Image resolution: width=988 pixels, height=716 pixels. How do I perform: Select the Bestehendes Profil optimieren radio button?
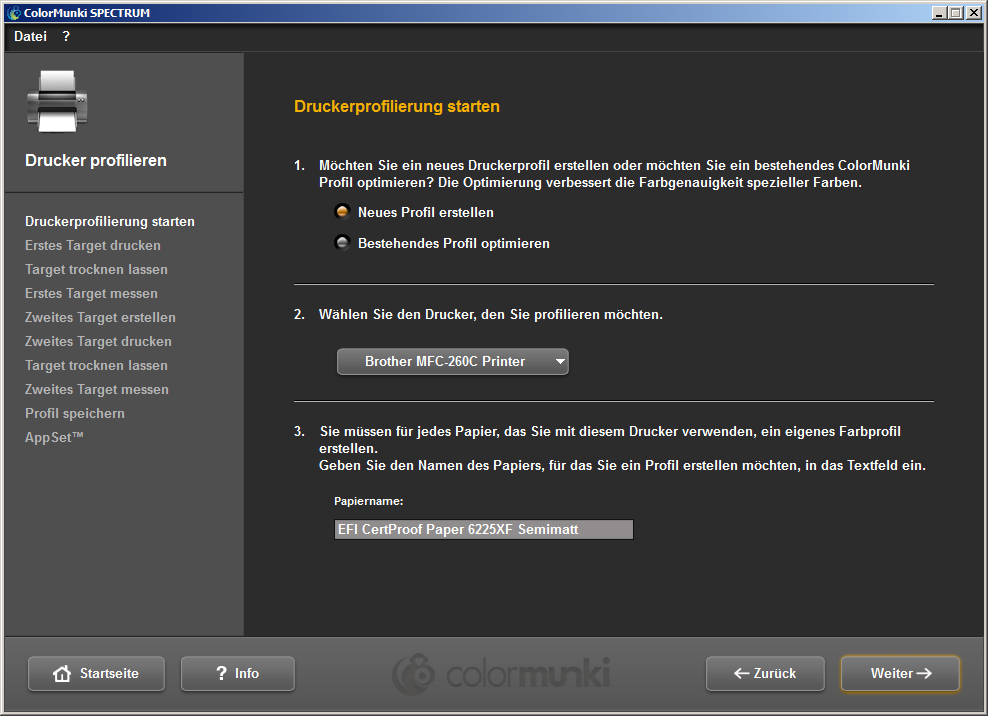(x=342, y=243)
